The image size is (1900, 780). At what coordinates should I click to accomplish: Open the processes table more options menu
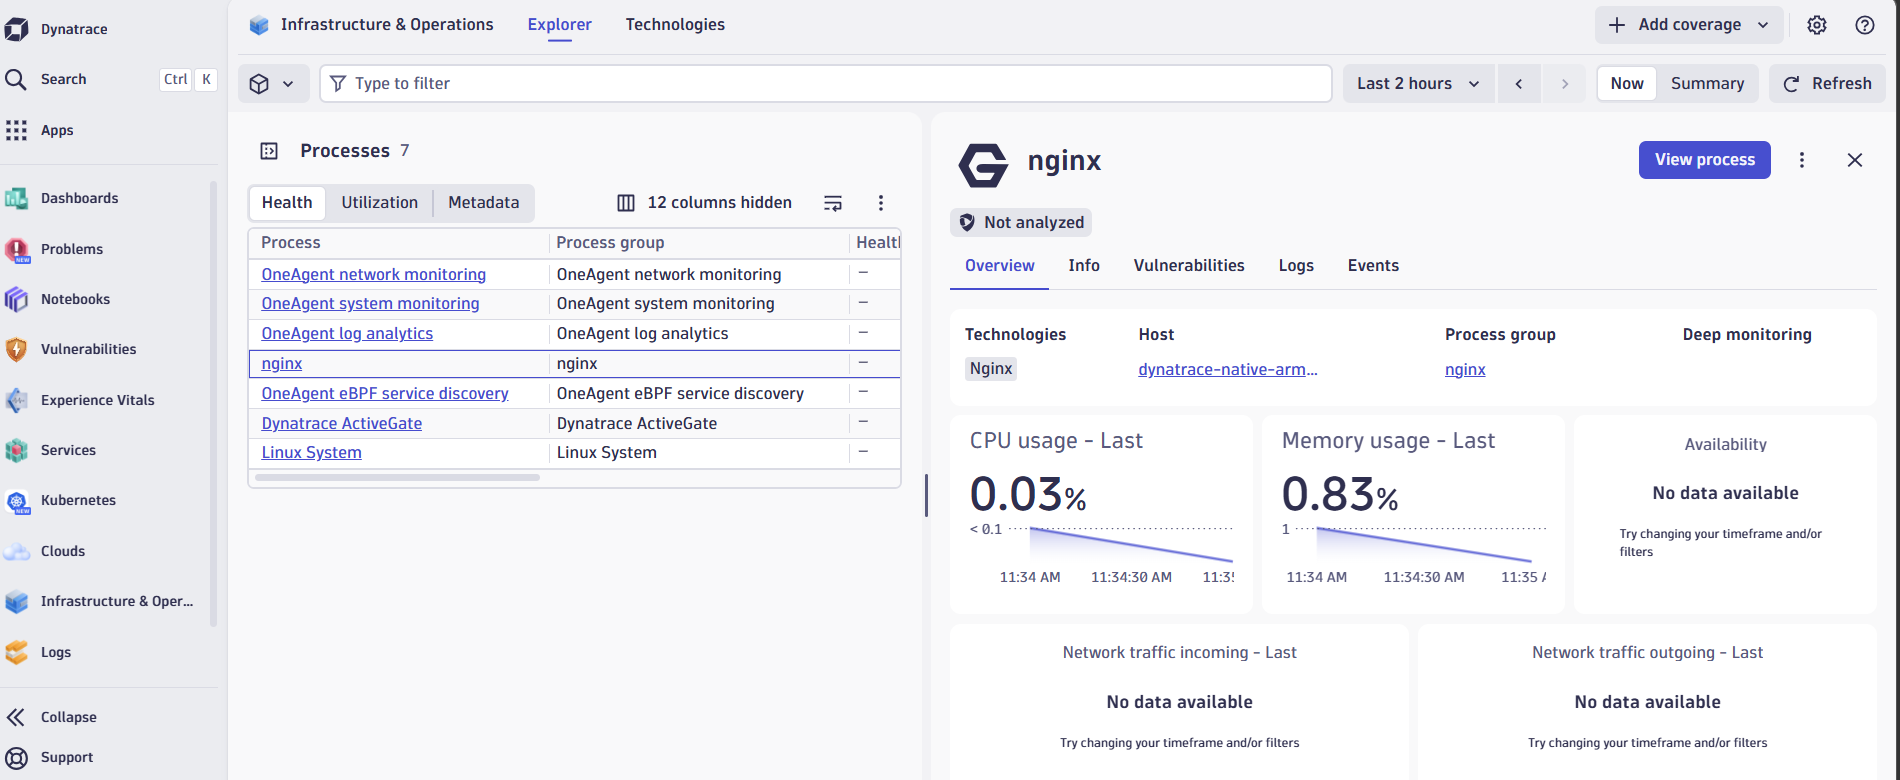point(881,203)
